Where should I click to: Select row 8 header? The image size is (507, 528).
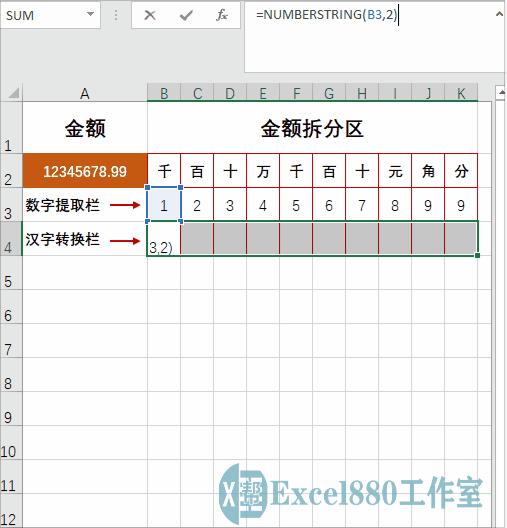[11, 375]
